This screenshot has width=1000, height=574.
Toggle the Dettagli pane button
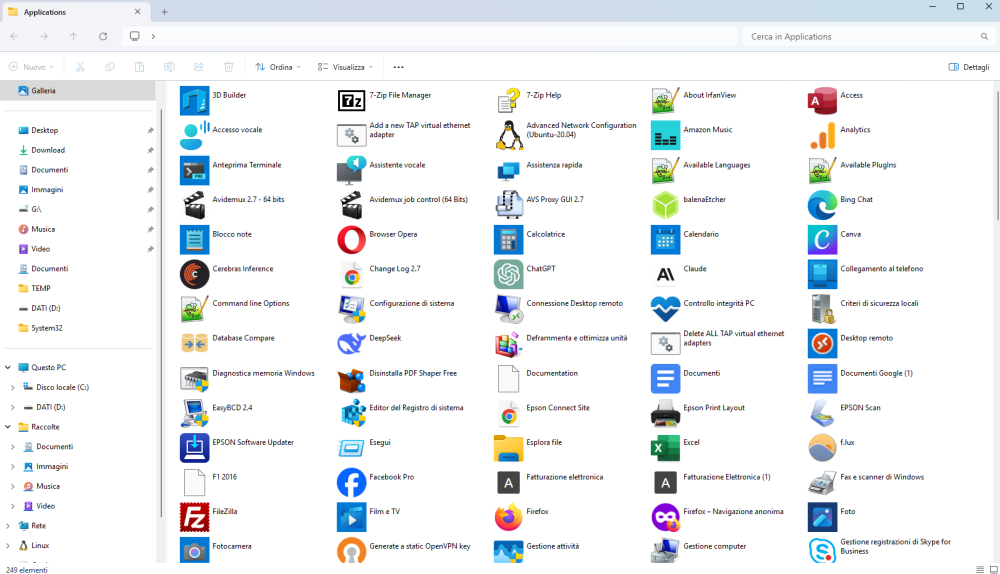[x=968, y=67]
